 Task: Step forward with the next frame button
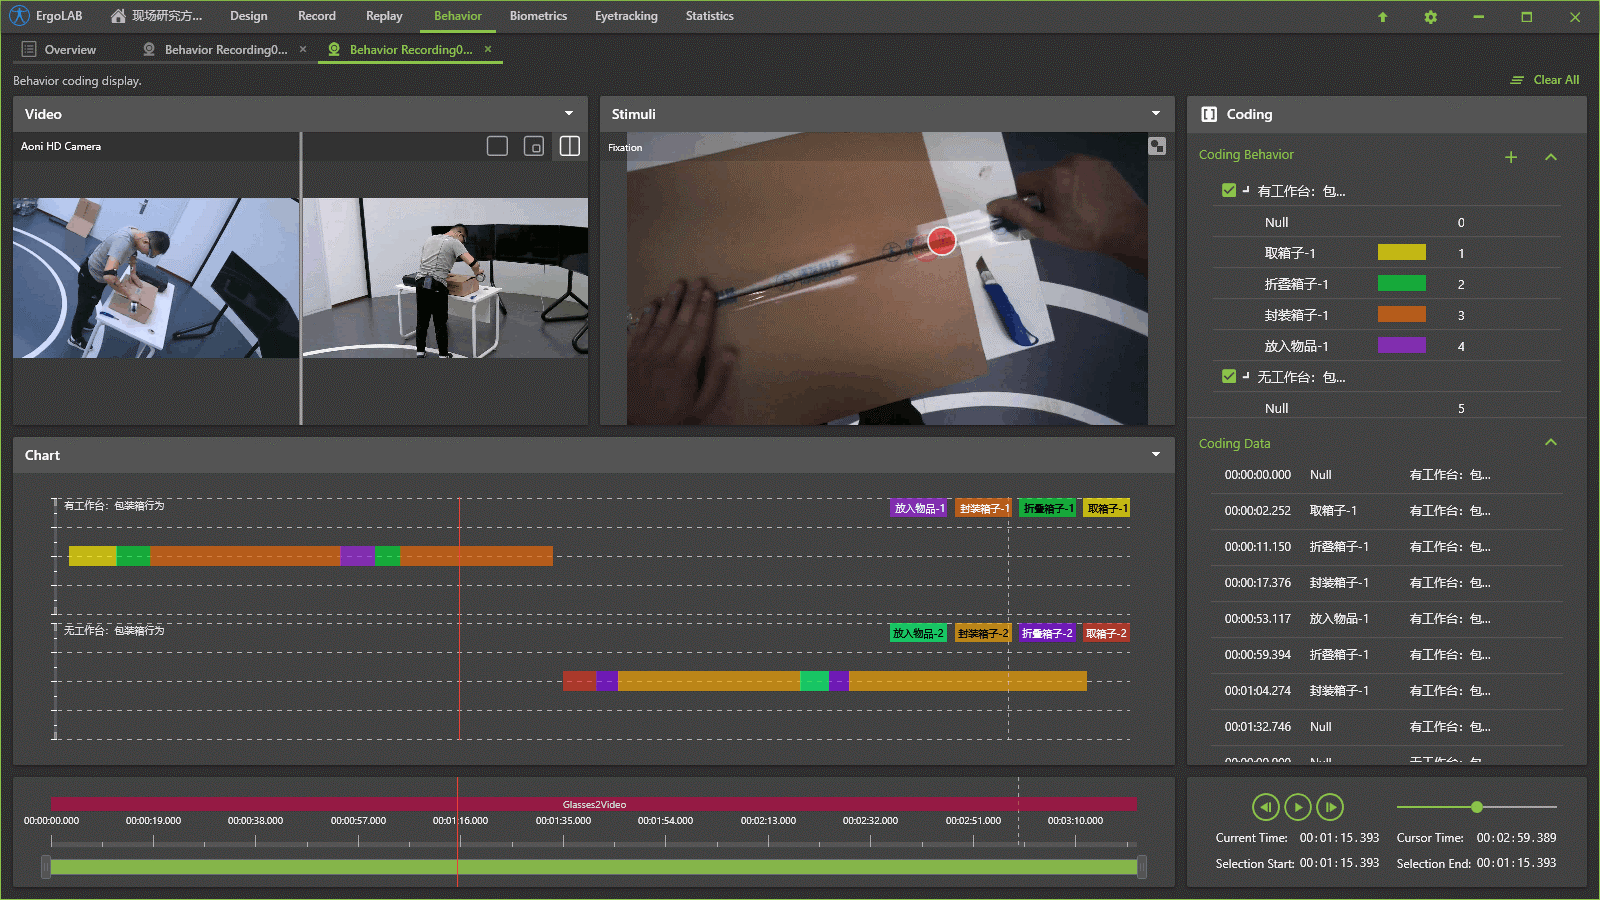(1330, 807)
